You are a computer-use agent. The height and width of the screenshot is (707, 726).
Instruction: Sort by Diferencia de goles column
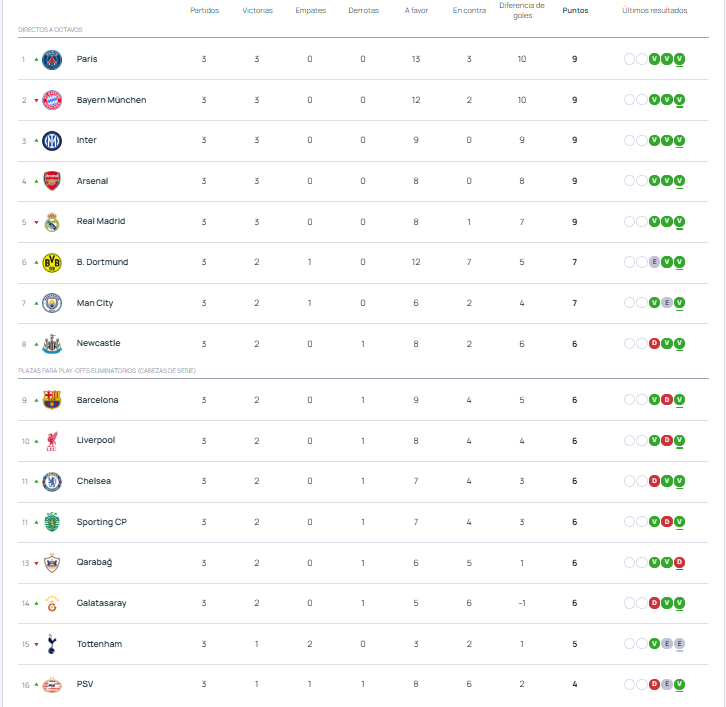[522, 10]
